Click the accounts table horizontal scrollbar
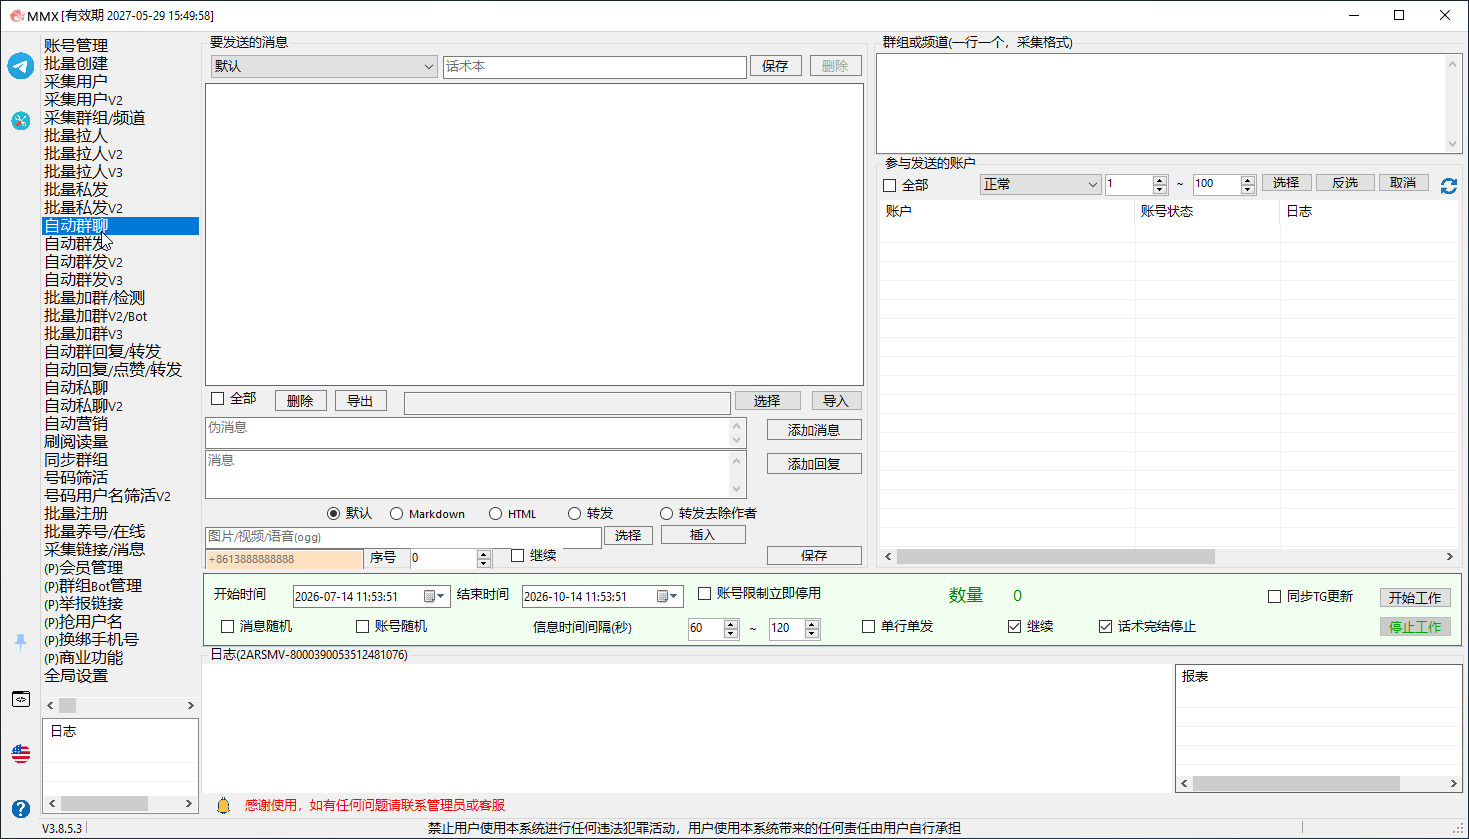The height and width of the screenshot is (839, 1469). click(x=1168, y=556)
